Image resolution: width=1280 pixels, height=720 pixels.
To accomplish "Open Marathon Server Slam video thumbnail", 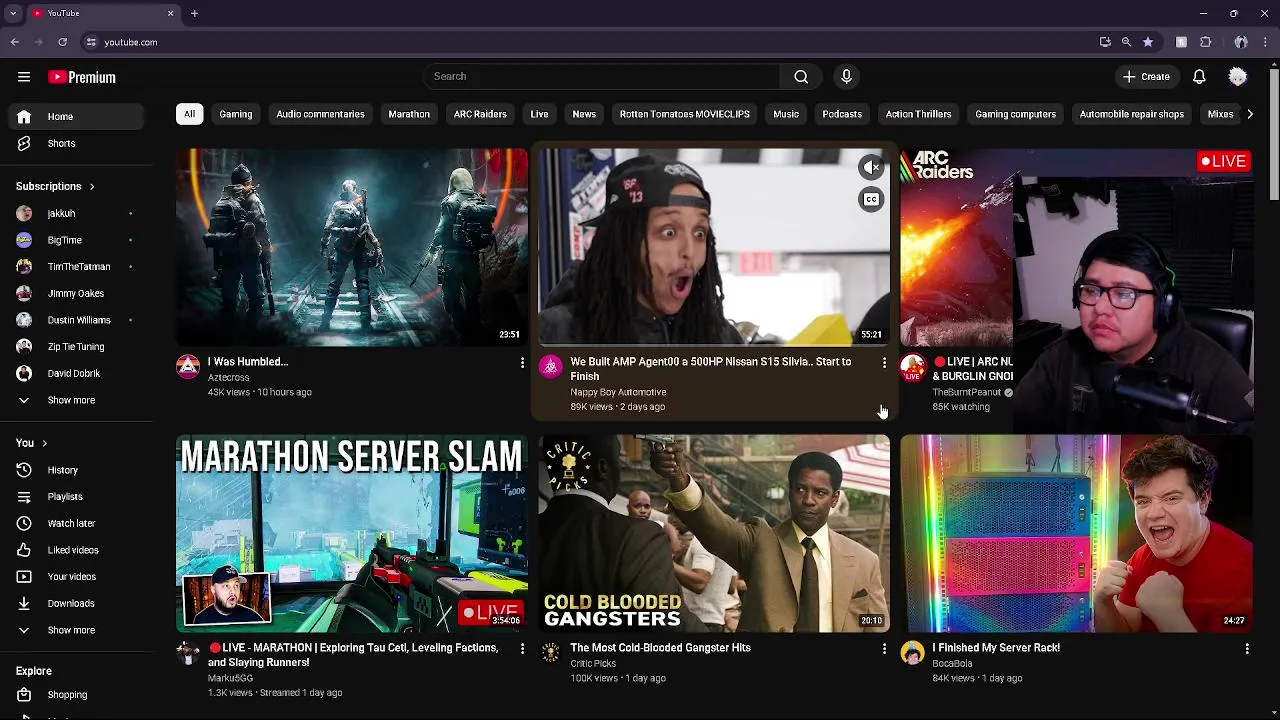I will tap(352, 533).
